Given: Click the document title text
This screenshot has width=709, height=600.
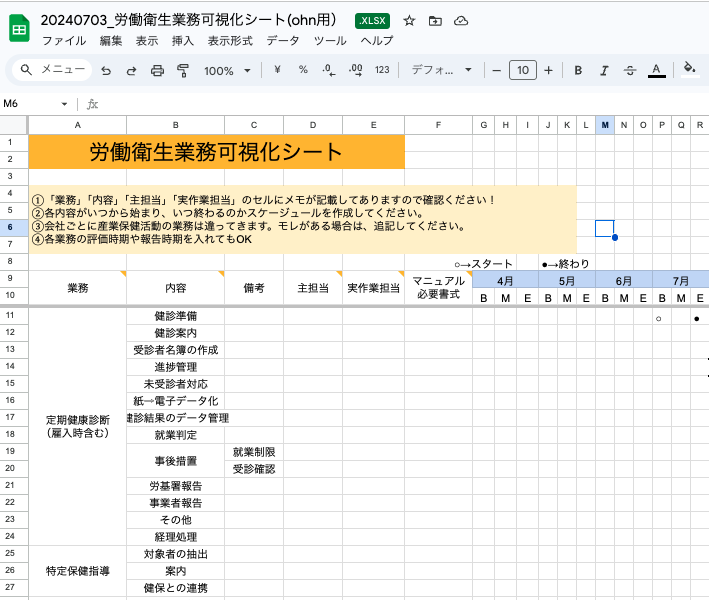Looking at the screenshot, I should (x=188, y=20).
